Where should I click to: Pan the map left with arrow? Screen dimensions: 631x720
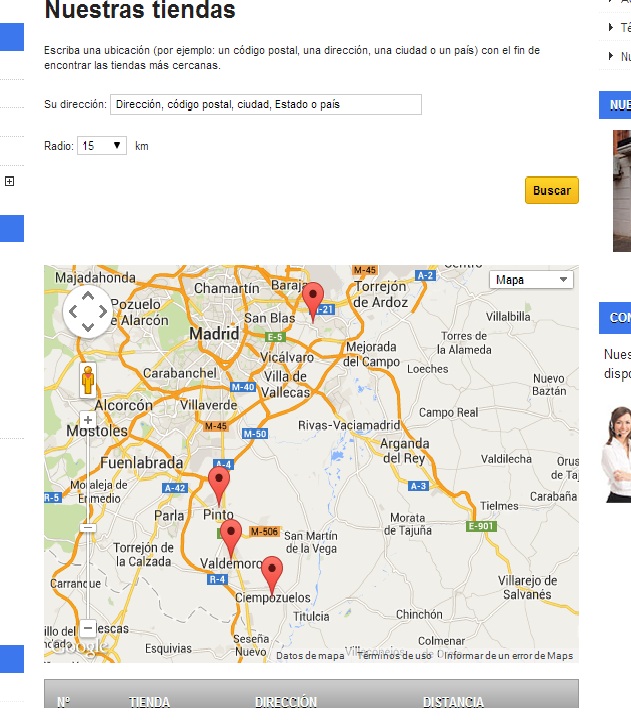[x=73, y=311]
